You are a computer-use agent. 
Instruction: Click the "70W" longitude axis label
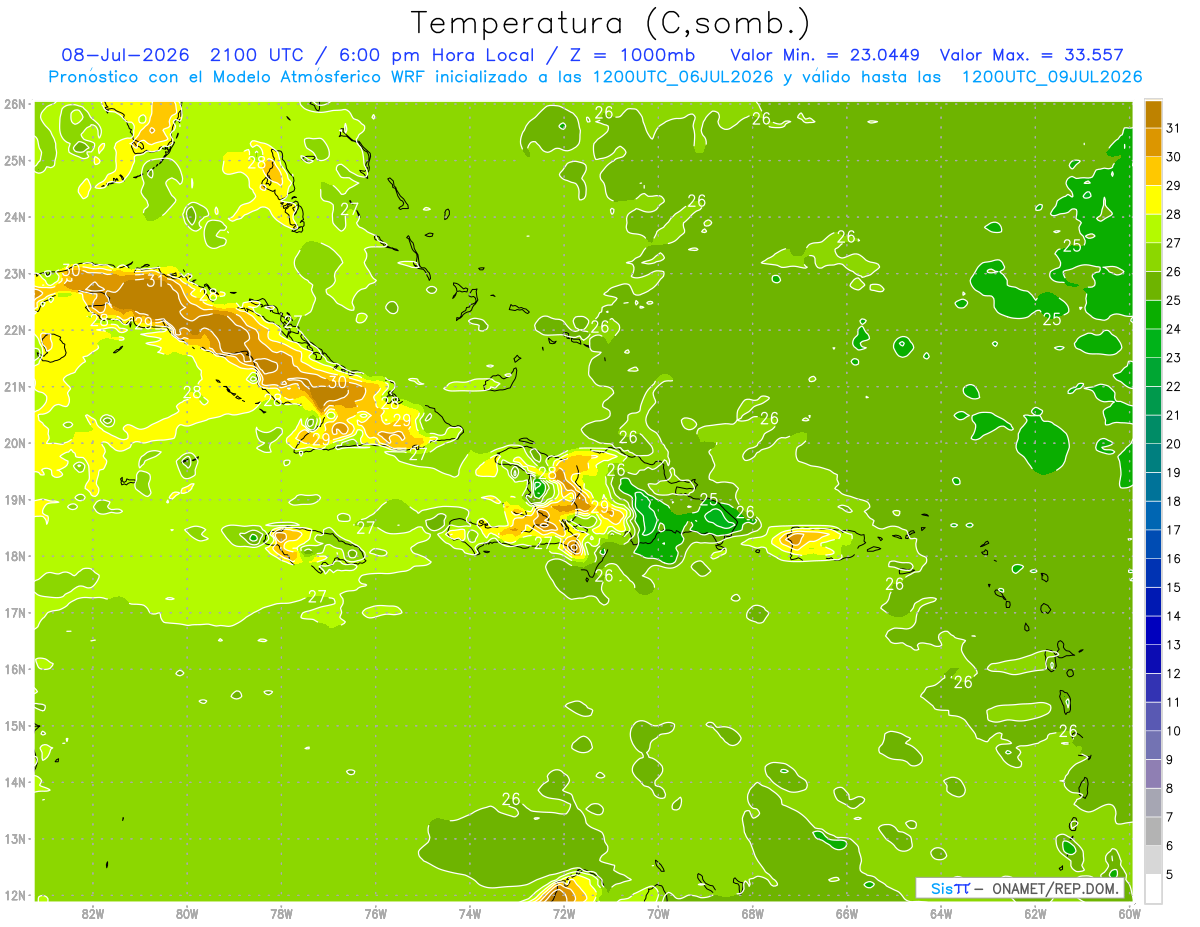(658, 913)
